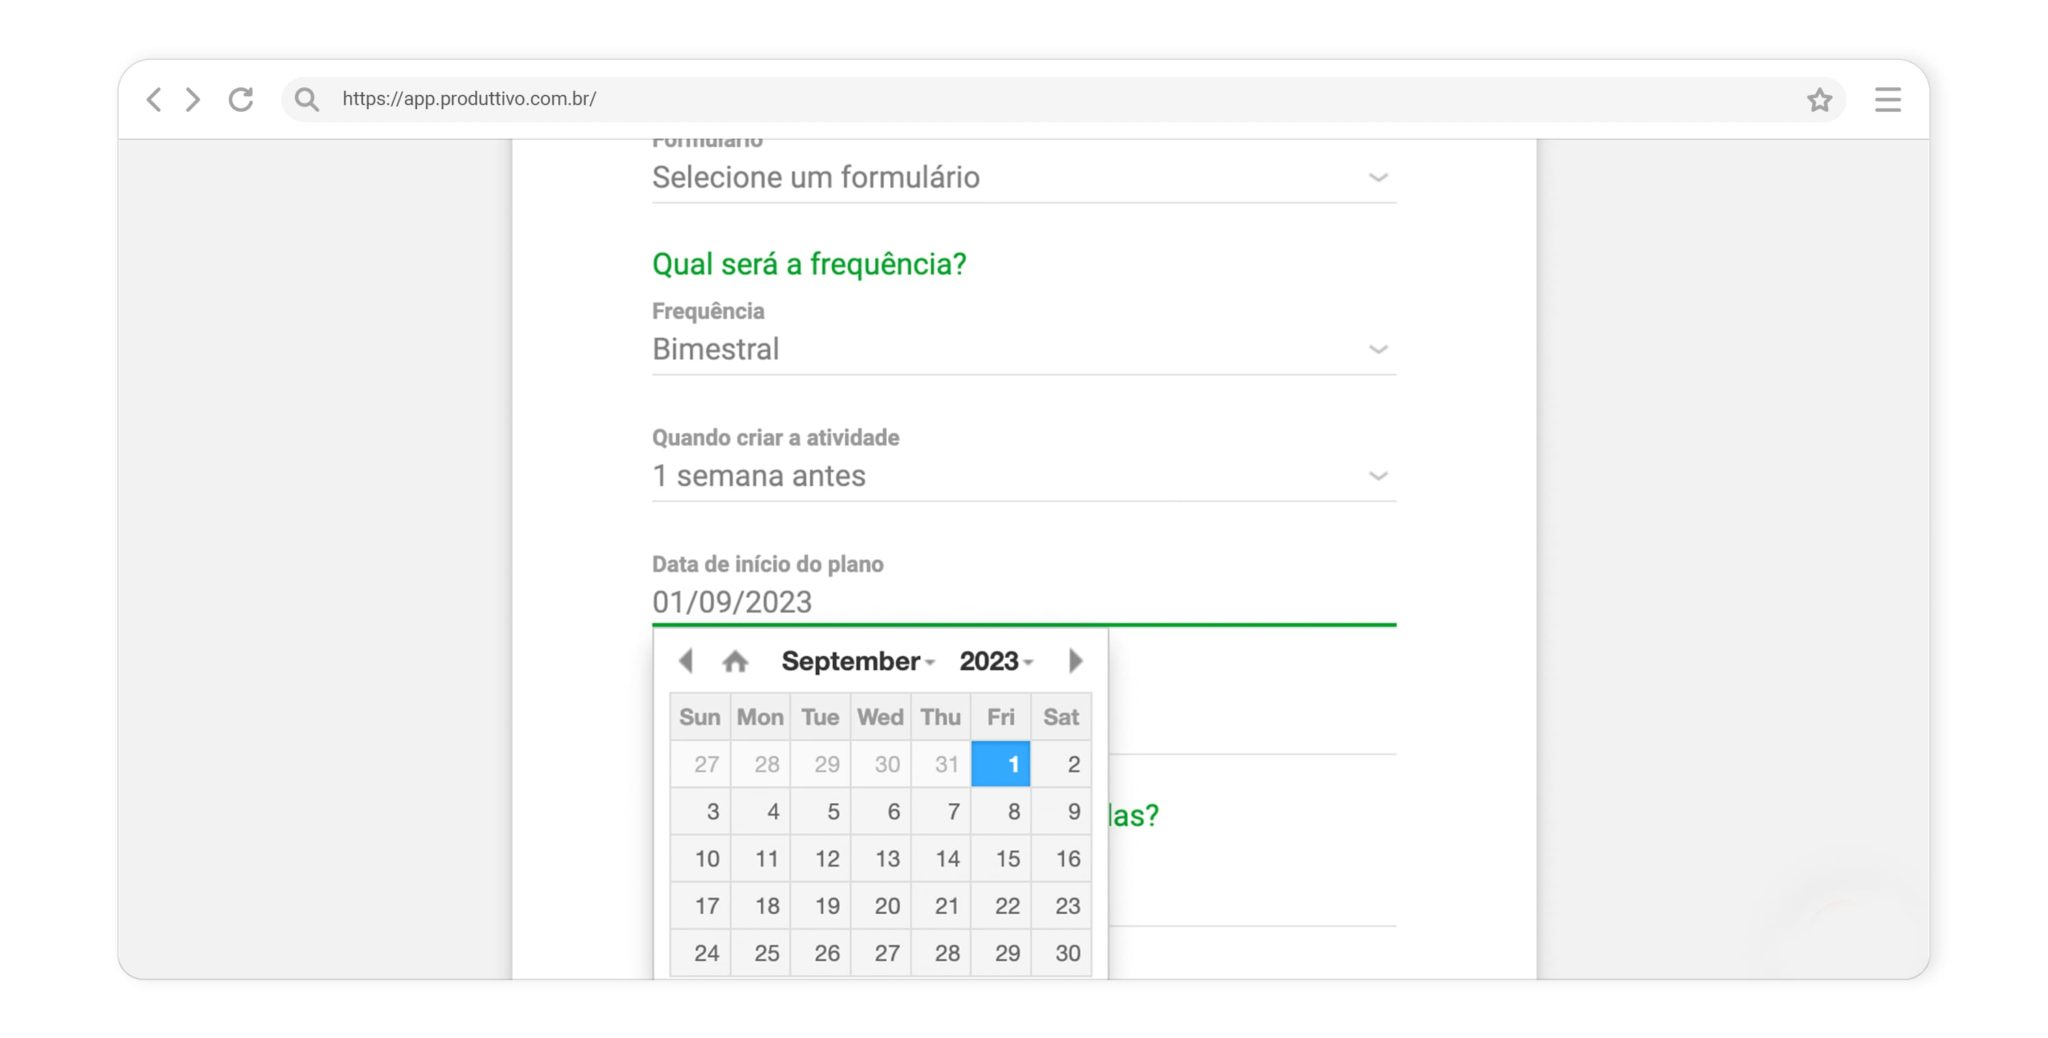Viewport: 2048px width, 1038px height.
Task: Open the Selecione um formulário dropdown
Action: pyautogui.click(x=1023, y=177)
